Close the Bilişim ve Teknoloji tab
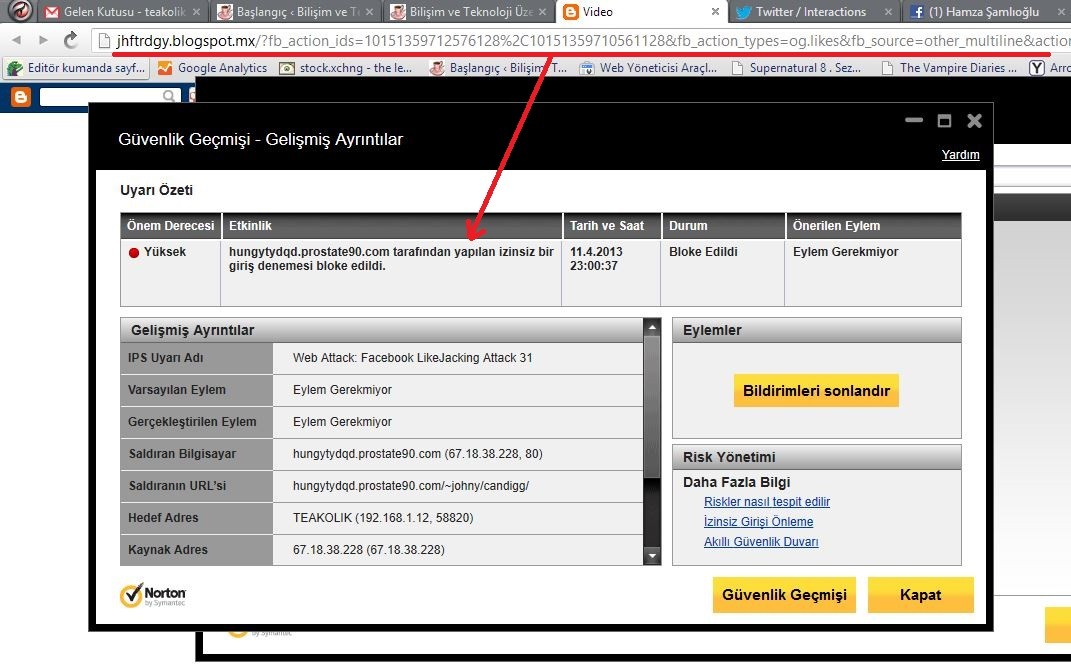This screenshot has height=664, width=1071. pos(542,12)
